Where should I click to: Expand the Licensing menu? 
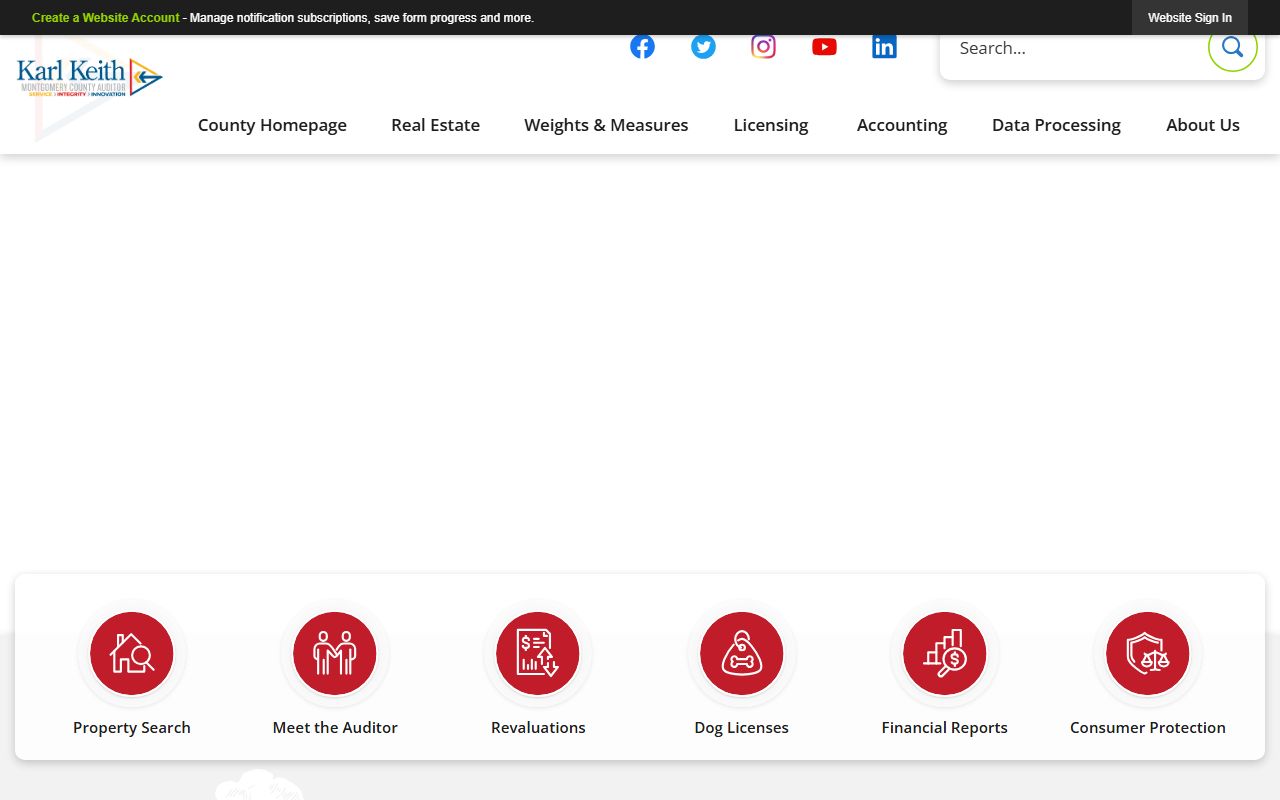tap(770, 125)
